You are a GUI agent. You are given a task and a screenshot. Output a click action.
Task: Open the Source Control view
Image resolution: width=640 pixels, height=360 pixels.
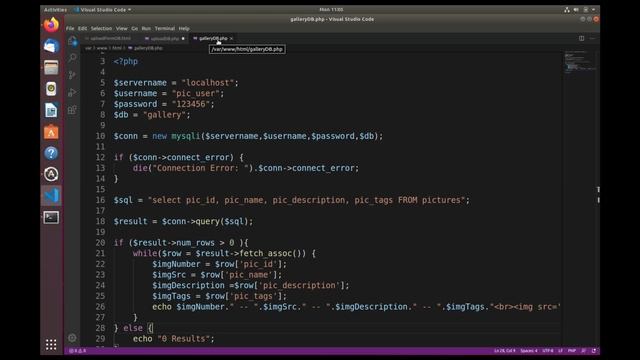[x=72, y=75]
